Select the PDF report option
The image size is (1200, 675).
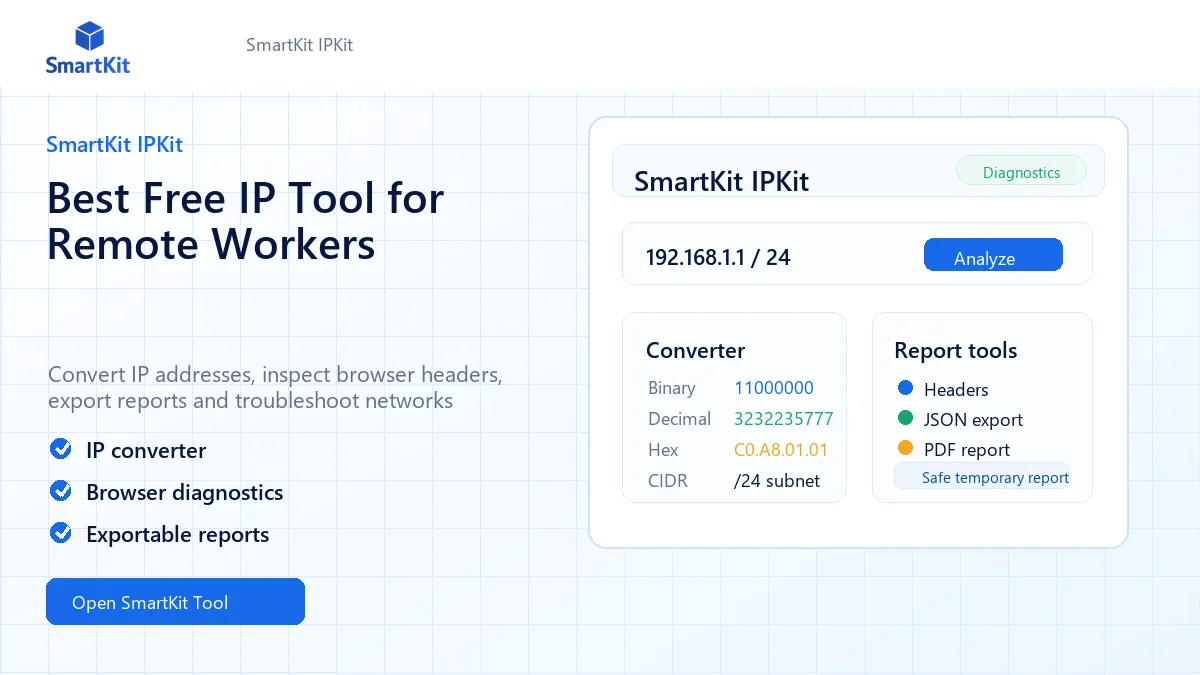(967, 449)
